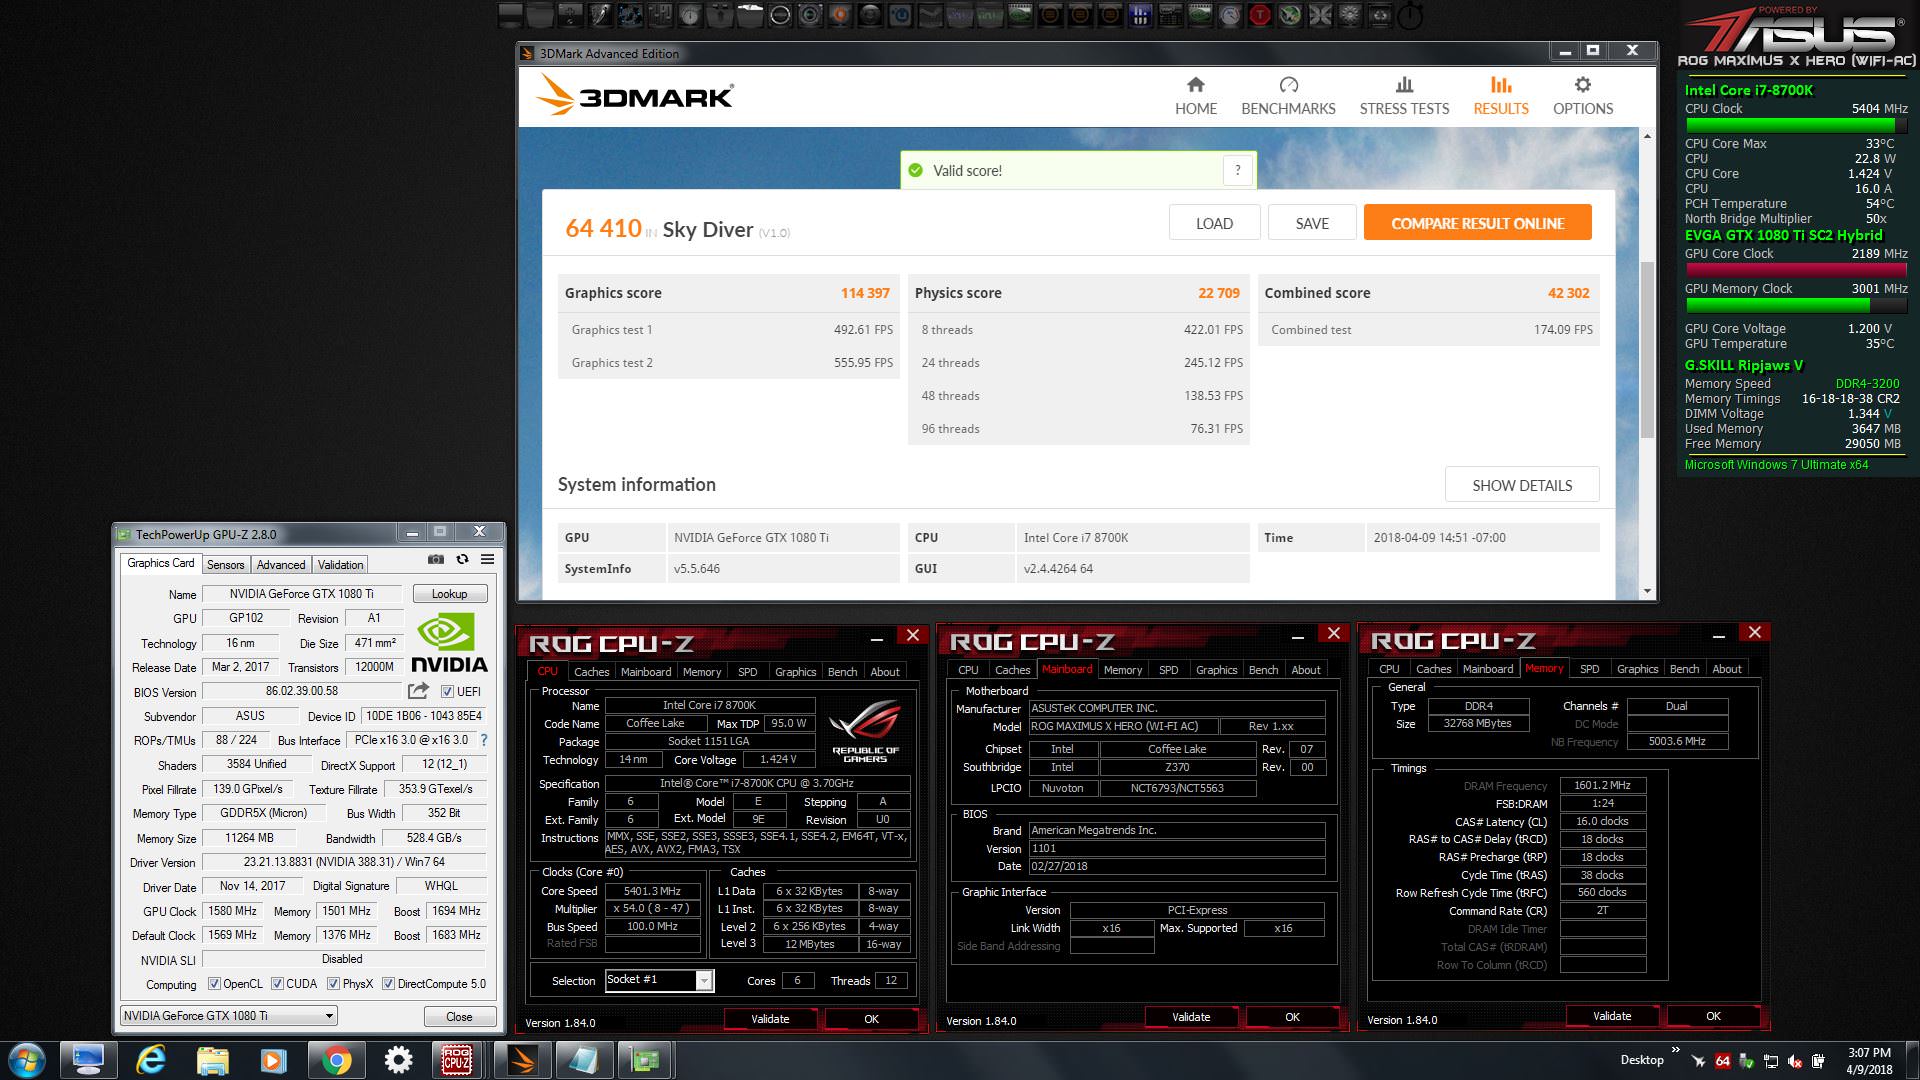Open Caches tab in the first CPU-Z window
The height and width of the screenshot is (1080, 1920).
(591, 672)
